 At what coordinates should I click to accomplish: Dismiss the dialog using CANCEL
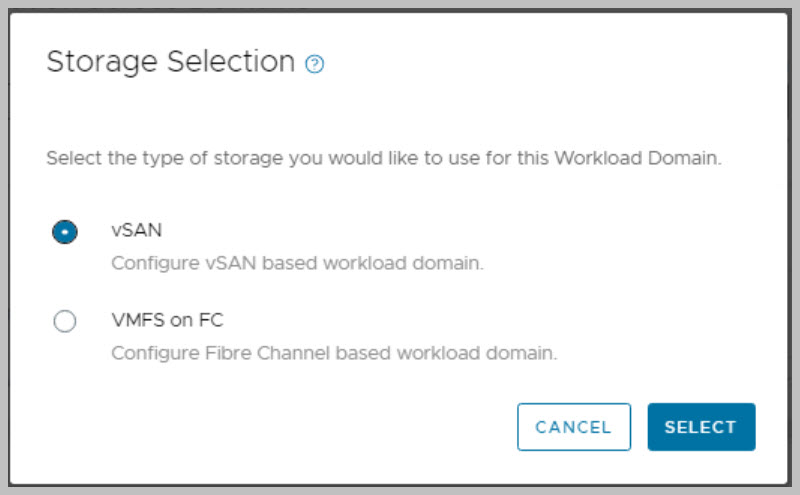[x=573, y=427]
